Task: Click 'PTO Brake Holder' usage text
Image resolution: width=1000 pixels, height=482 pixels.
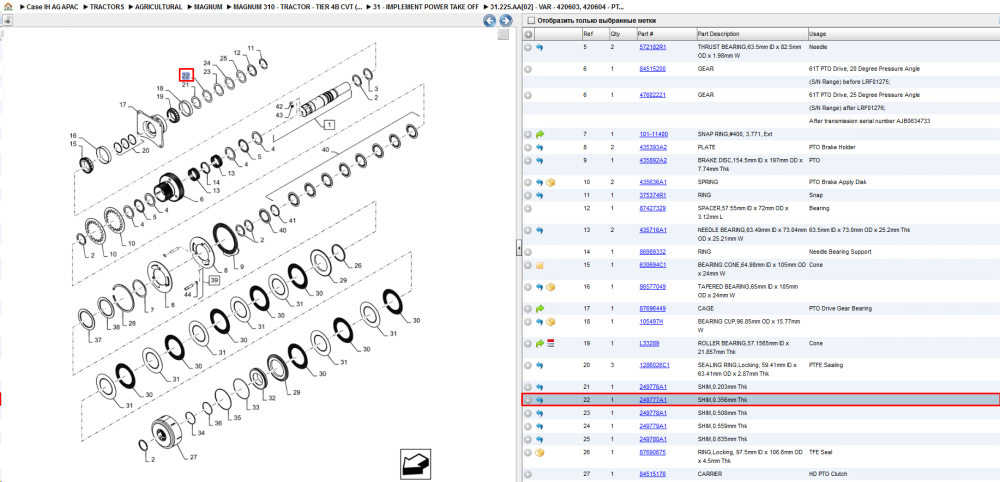Action: tap(830, 147)
